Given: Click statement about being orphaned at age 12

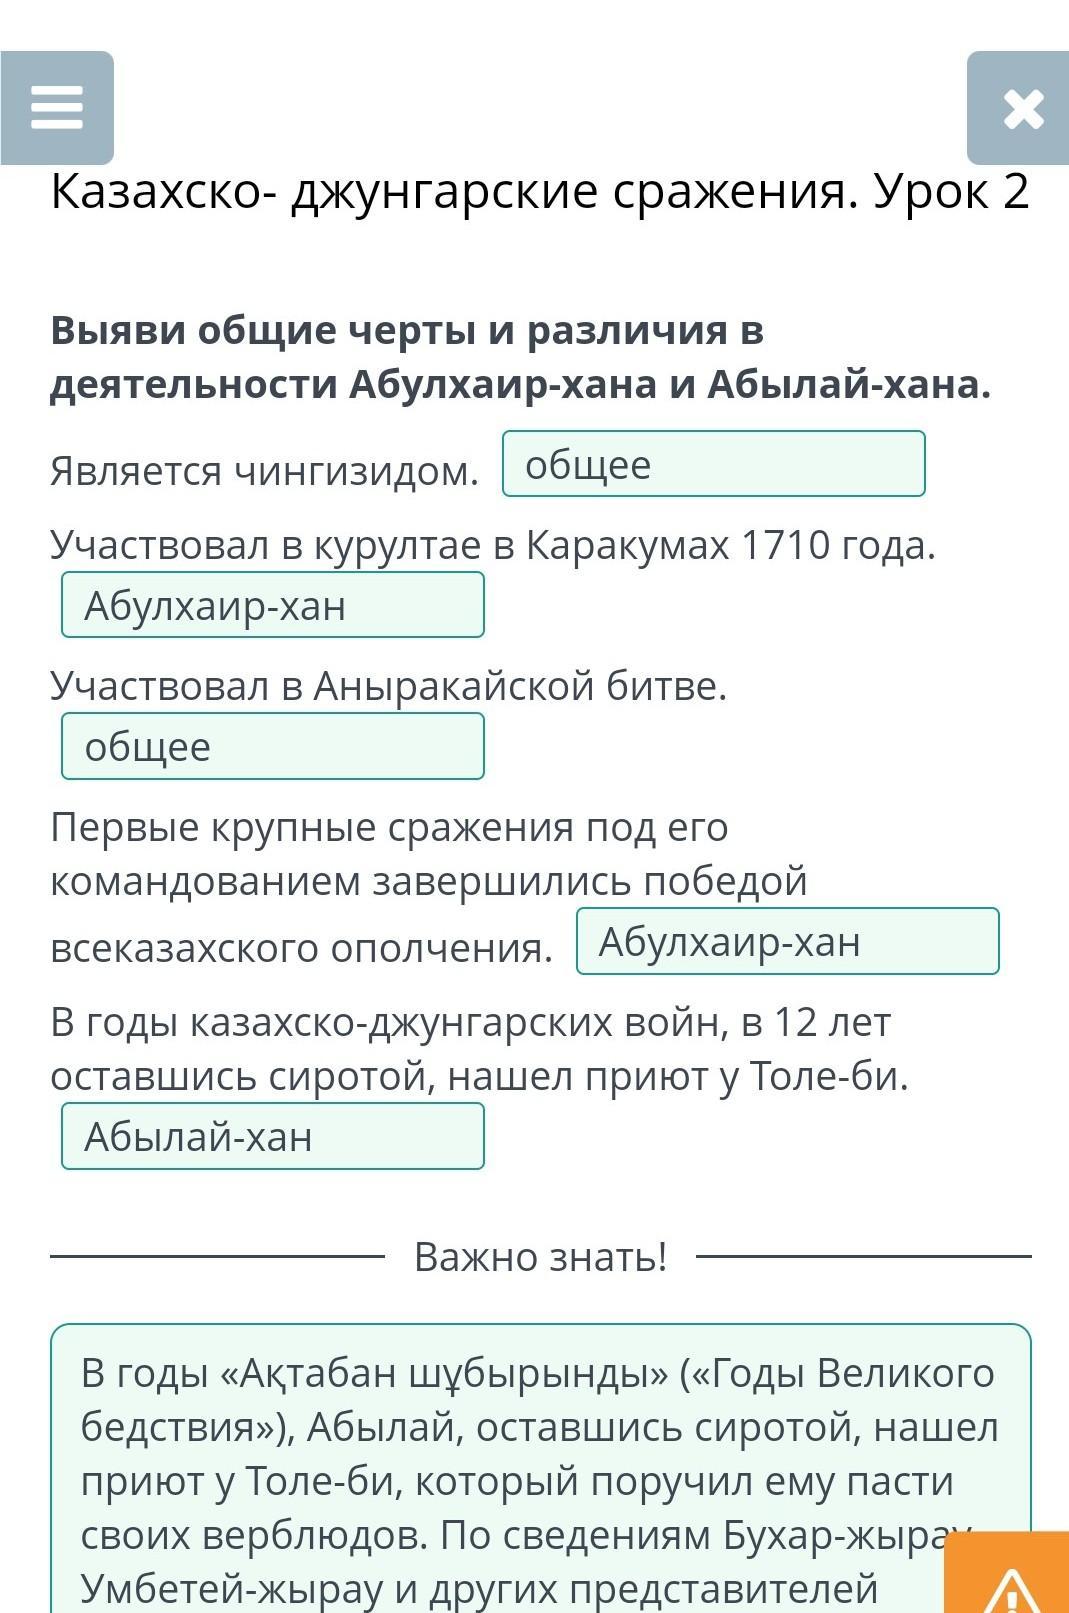Looking at the screenshot, I should click(480, 1049).
